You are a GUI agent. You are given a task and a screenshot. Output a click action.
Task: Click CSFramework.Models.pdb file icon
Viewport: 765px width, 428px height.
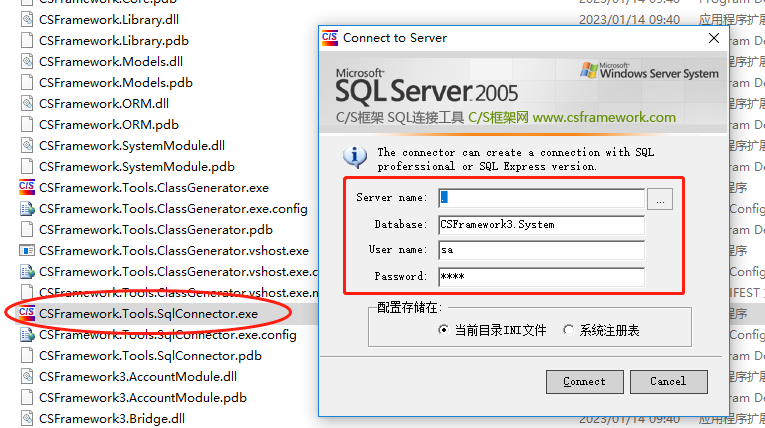point(27,82)
